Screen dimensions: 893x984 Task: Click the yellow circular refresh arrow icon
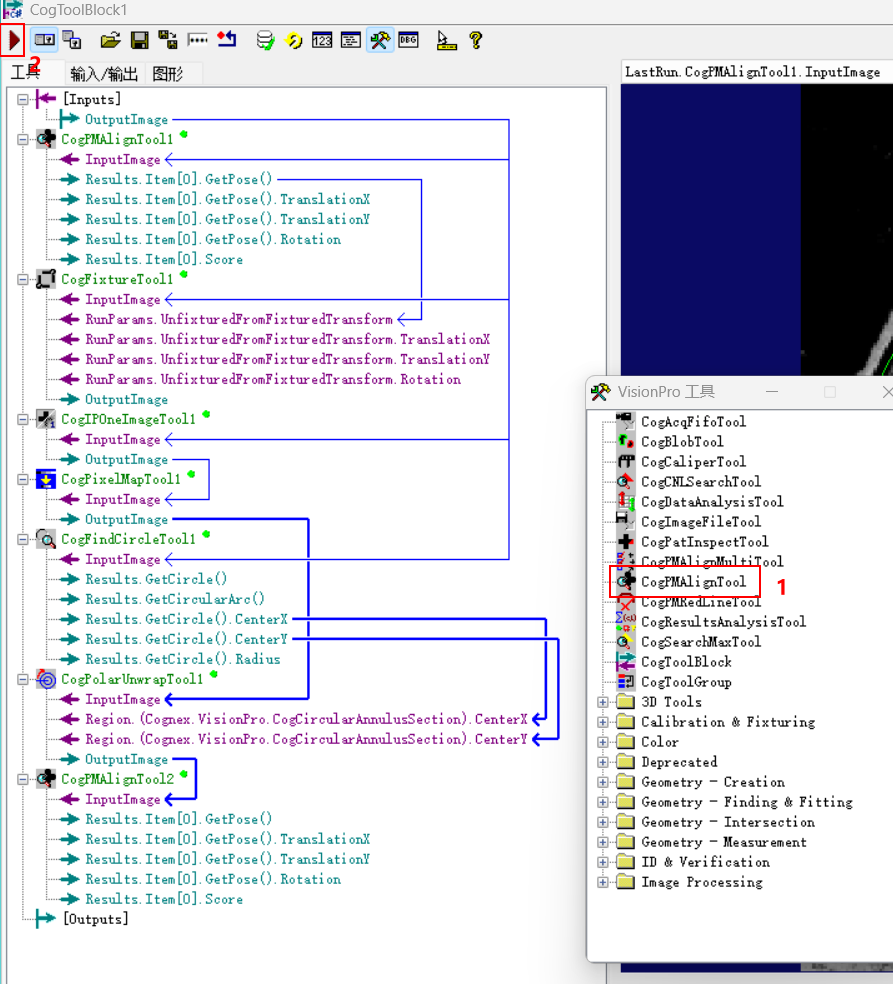pos(293,41)
